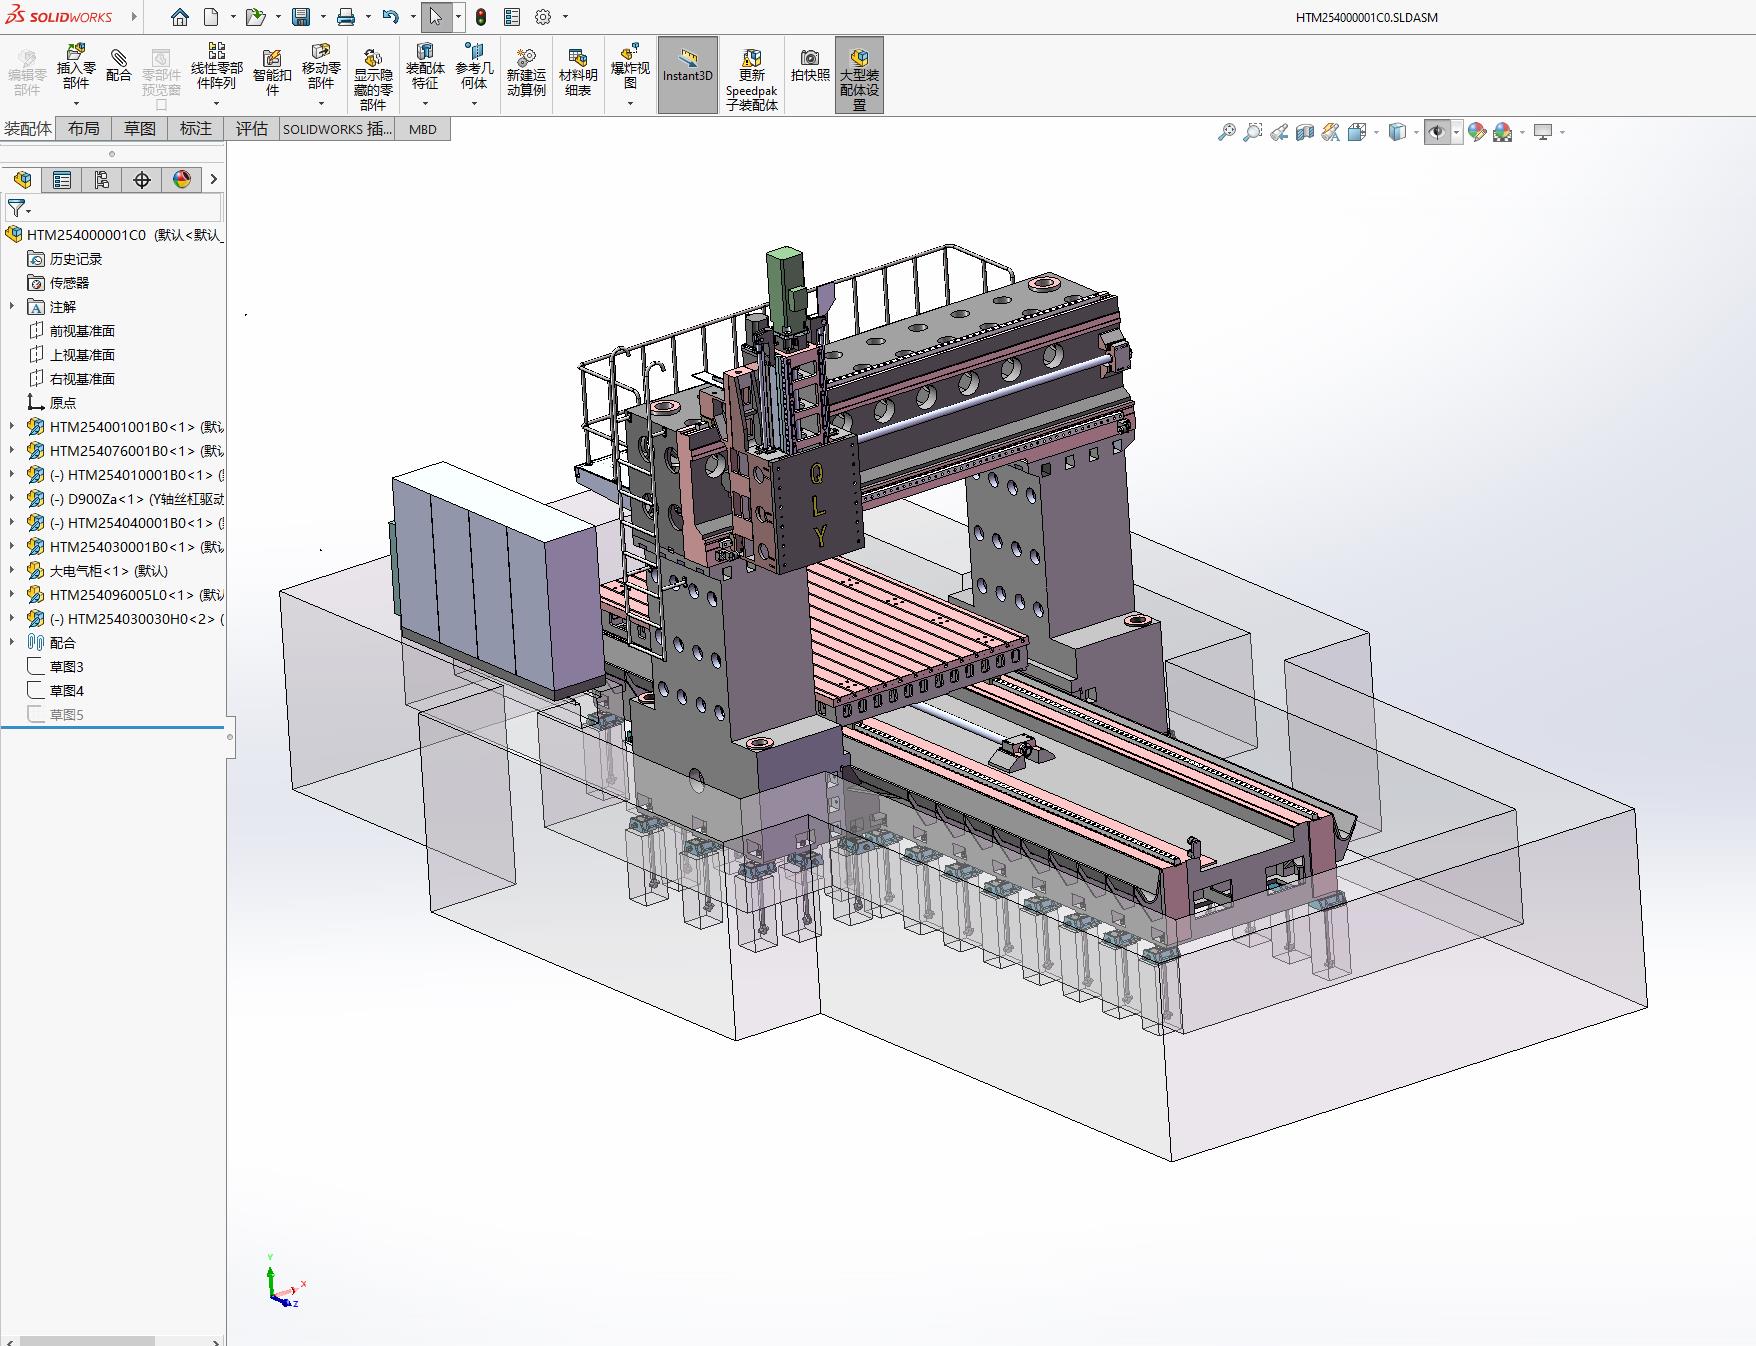Click the 配合 (Mate) paperclip tool
1756x1346 pixels.
118,66
